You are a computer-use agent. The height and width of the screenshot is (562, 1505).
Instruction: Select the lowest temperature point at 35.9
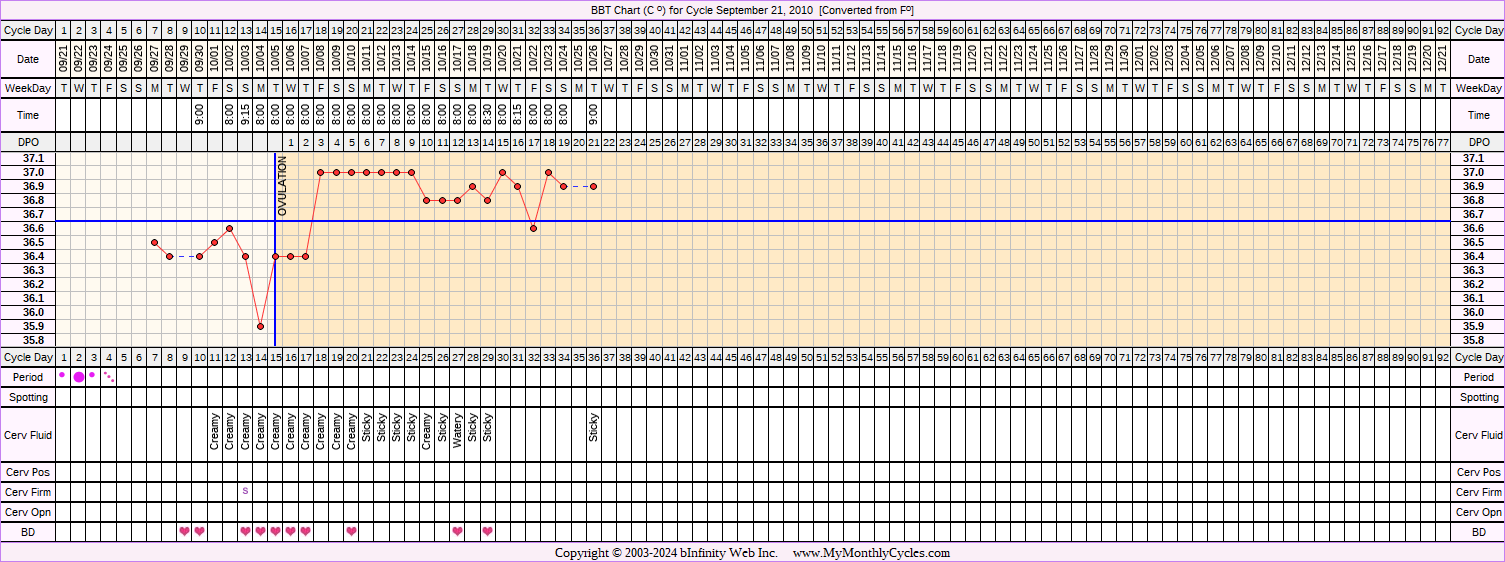260,326
